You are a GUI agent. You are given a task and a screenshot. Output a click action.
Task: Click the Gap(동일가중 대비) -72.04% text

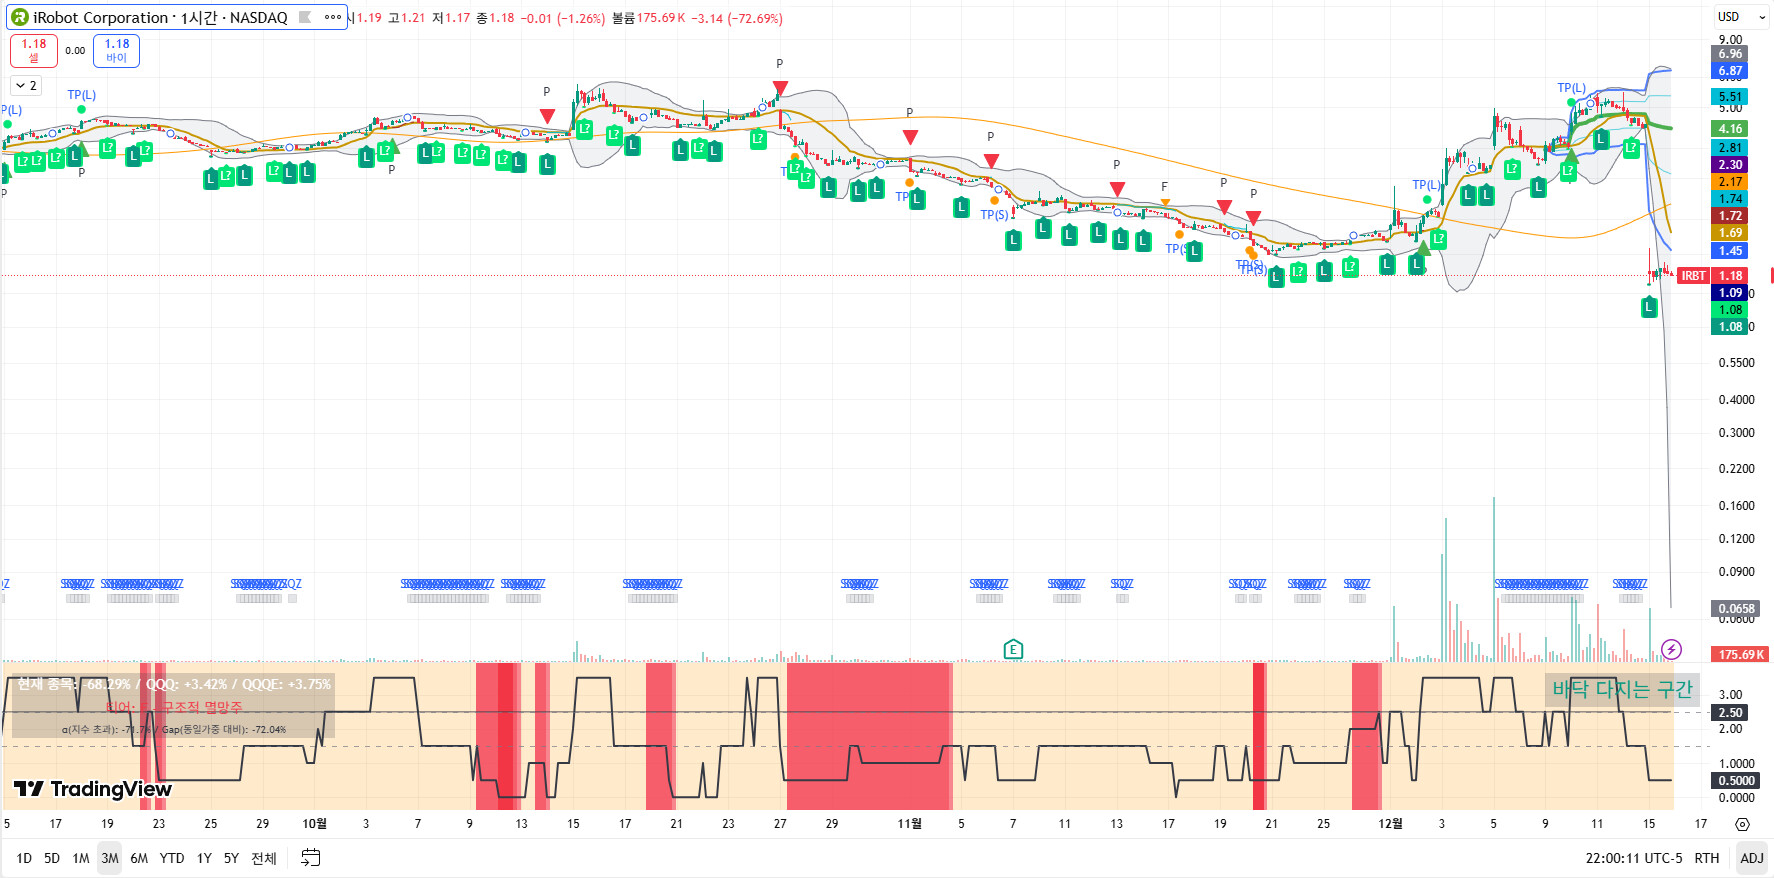[x=224, y=730]
